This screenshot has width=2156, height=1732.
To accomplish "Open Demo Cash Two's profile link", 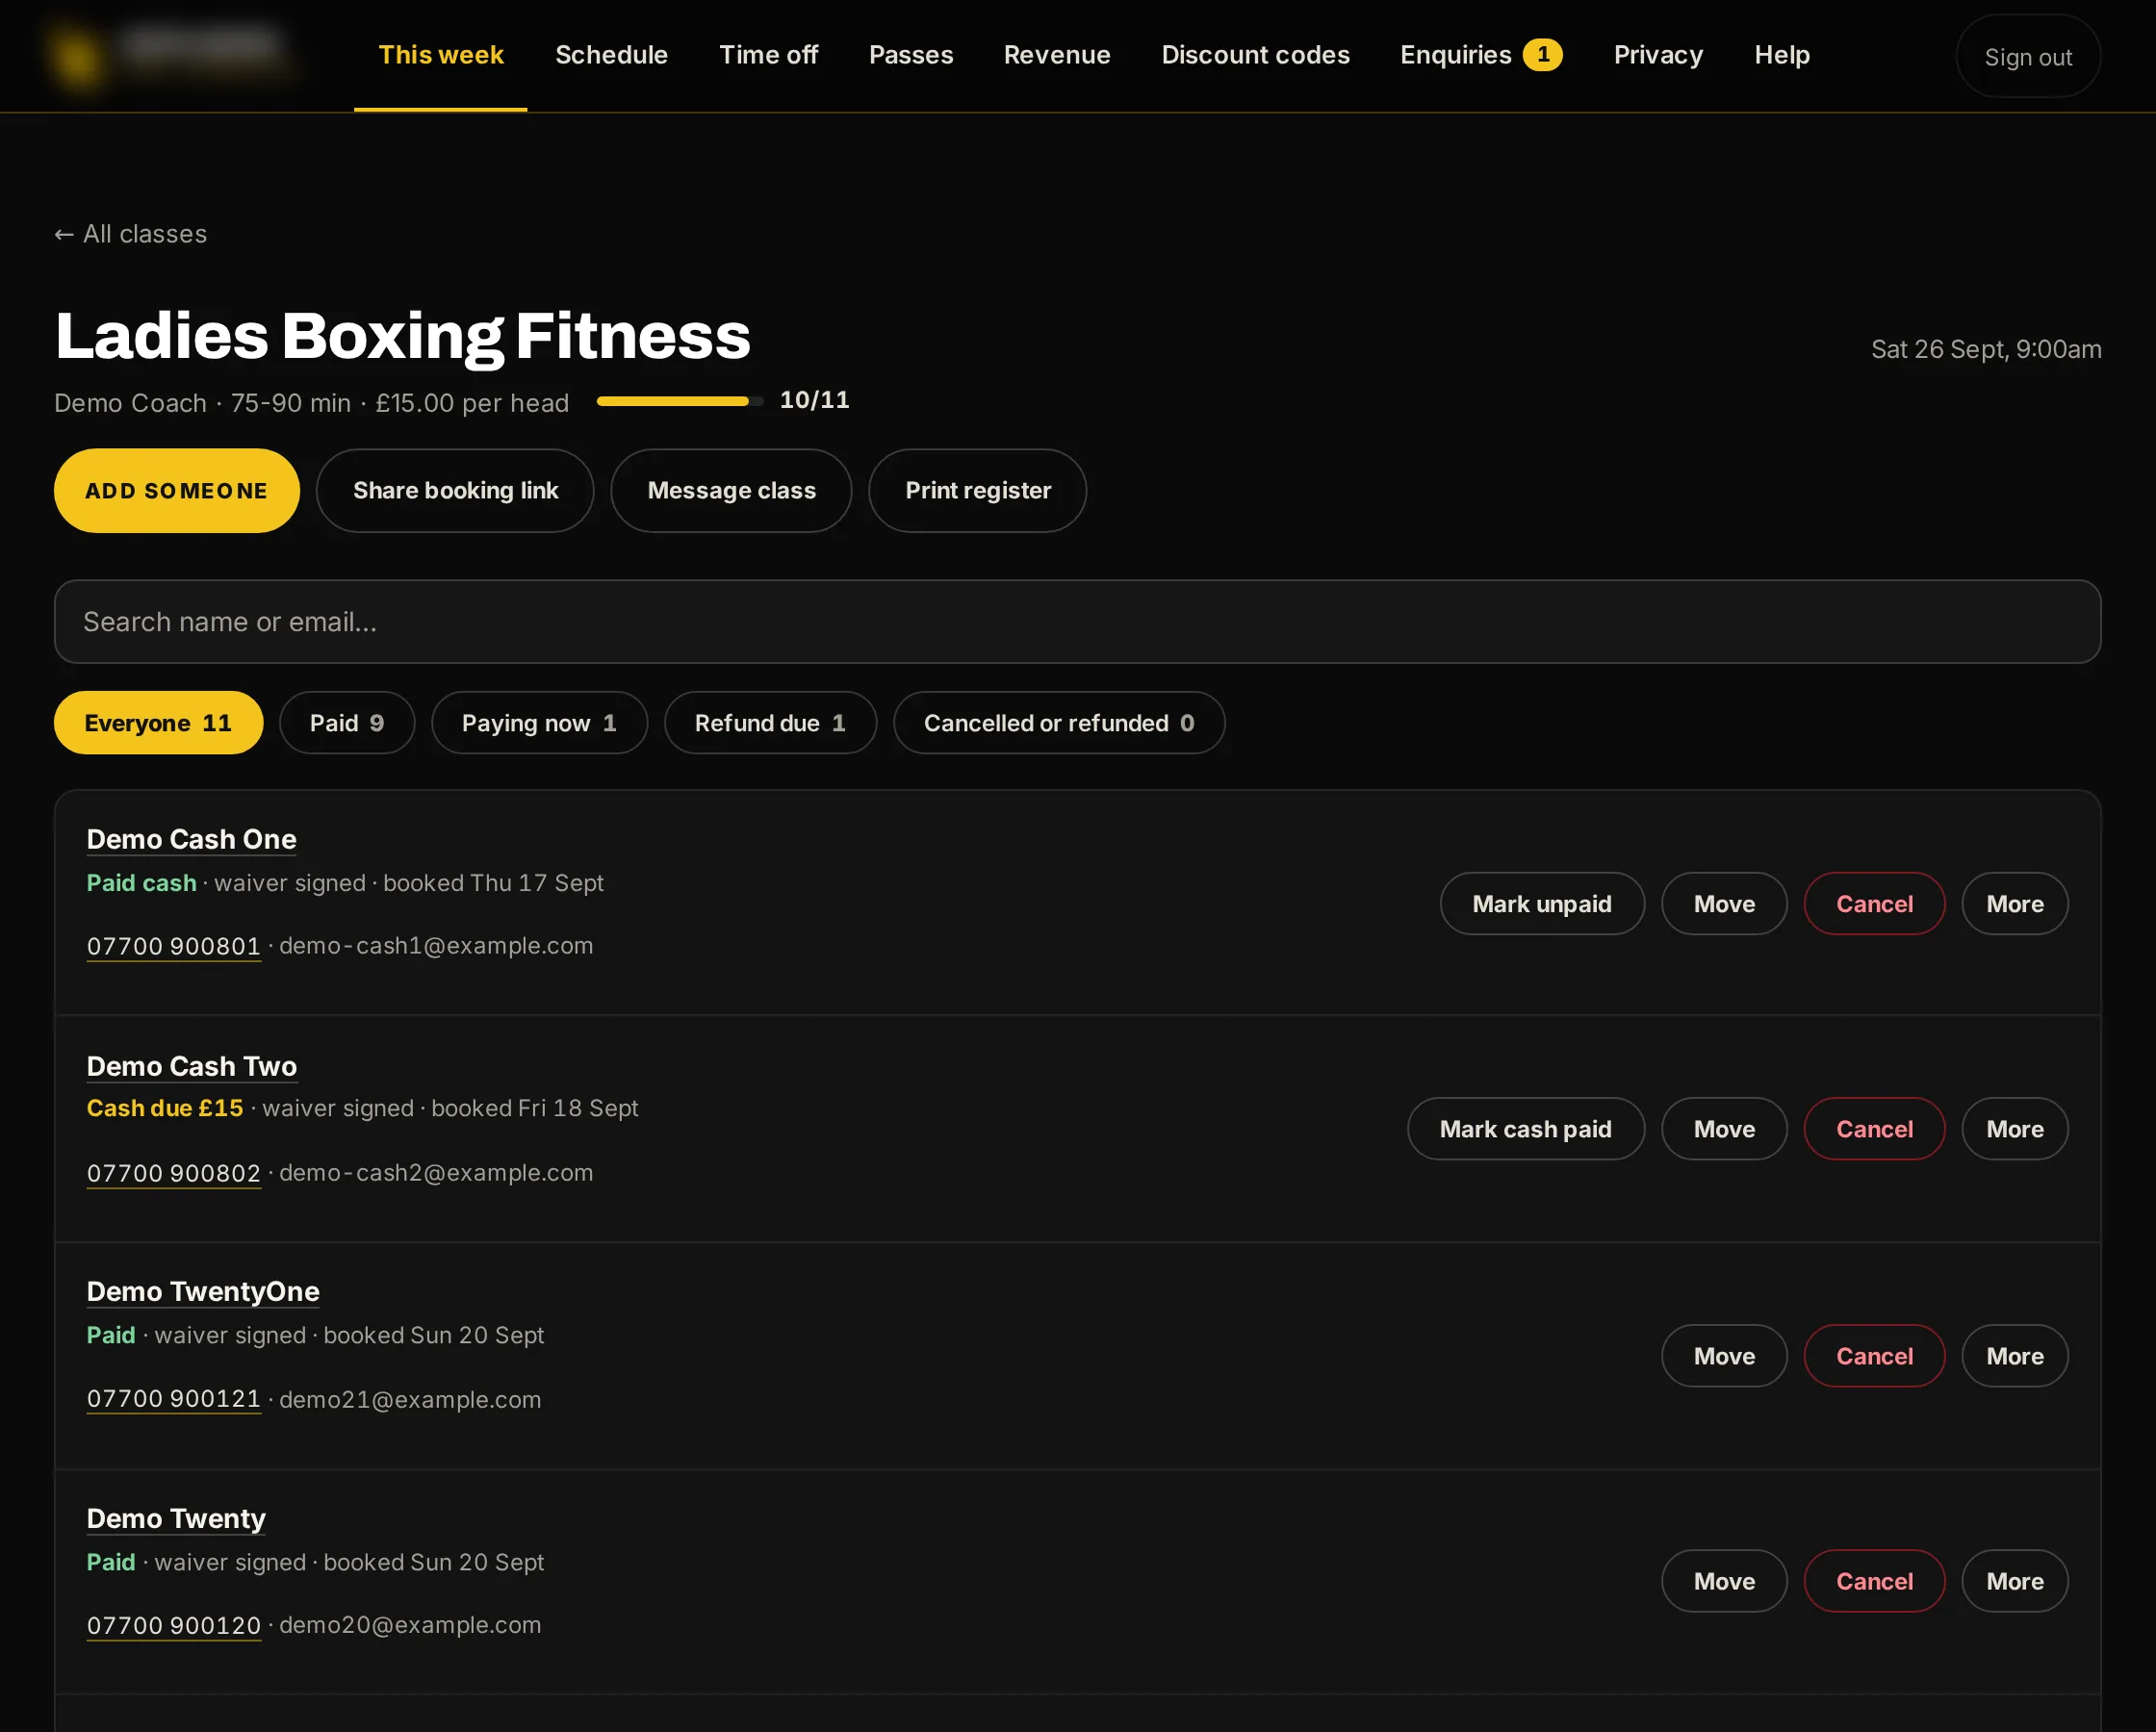I will pos(191,1066).
